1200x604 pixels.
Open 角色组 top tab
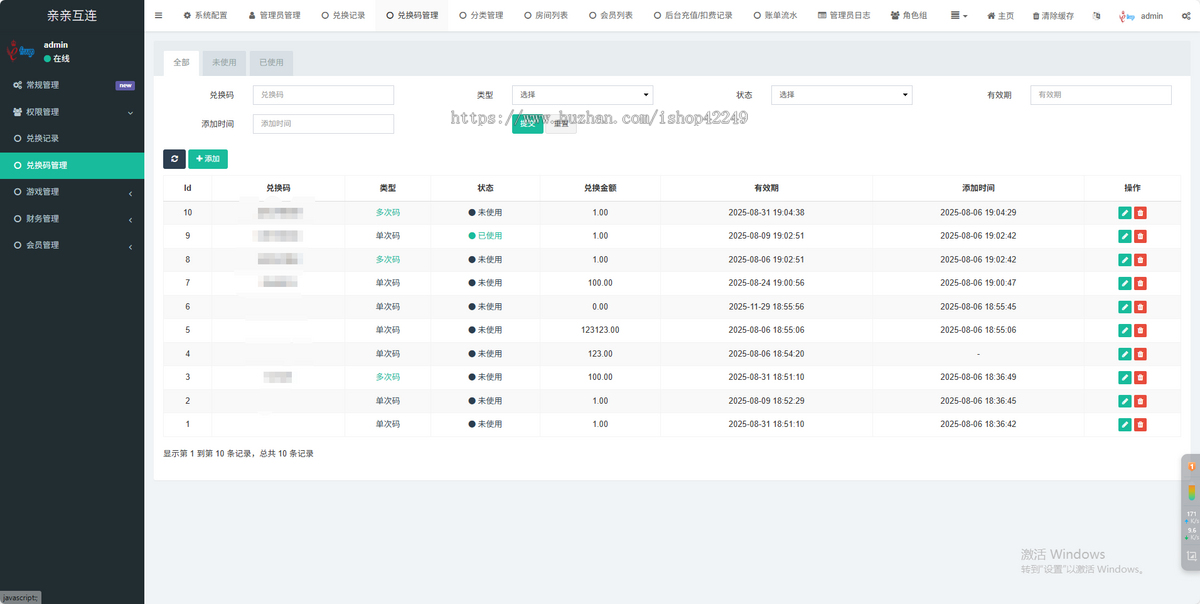point(908,16)
